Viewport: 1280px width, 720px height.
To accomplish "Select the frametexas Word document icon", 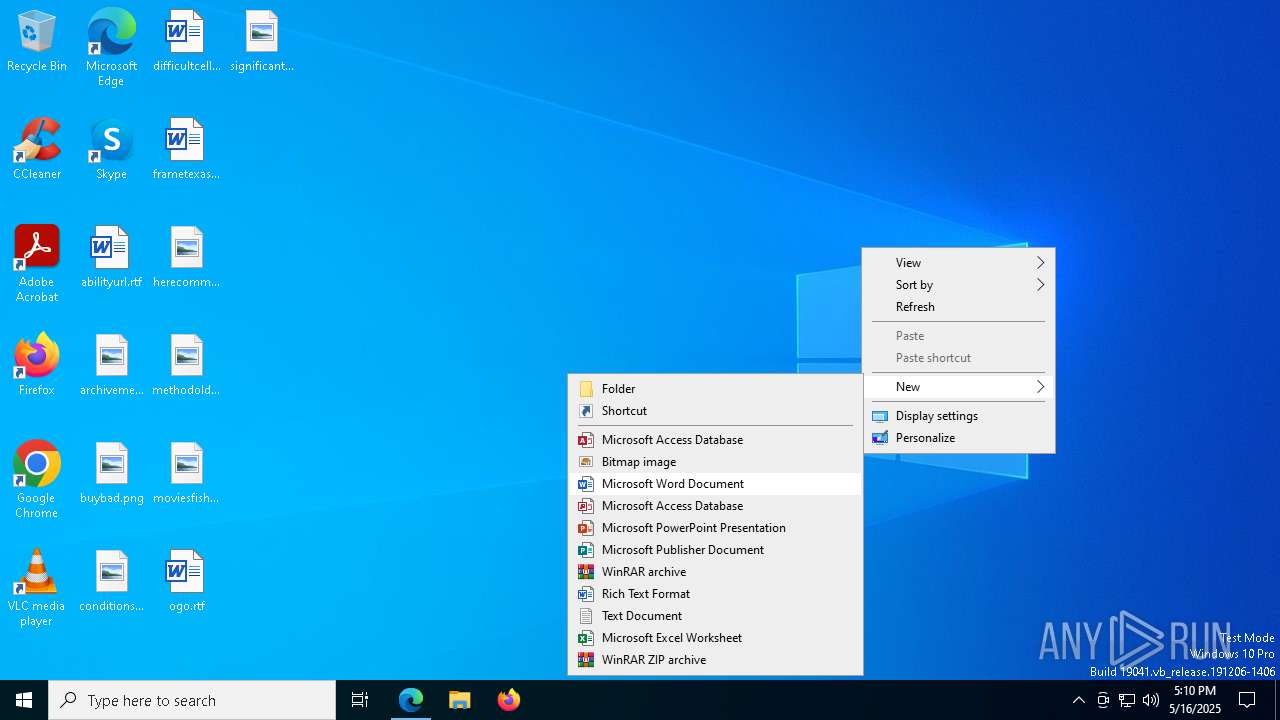I will [186, 150].
